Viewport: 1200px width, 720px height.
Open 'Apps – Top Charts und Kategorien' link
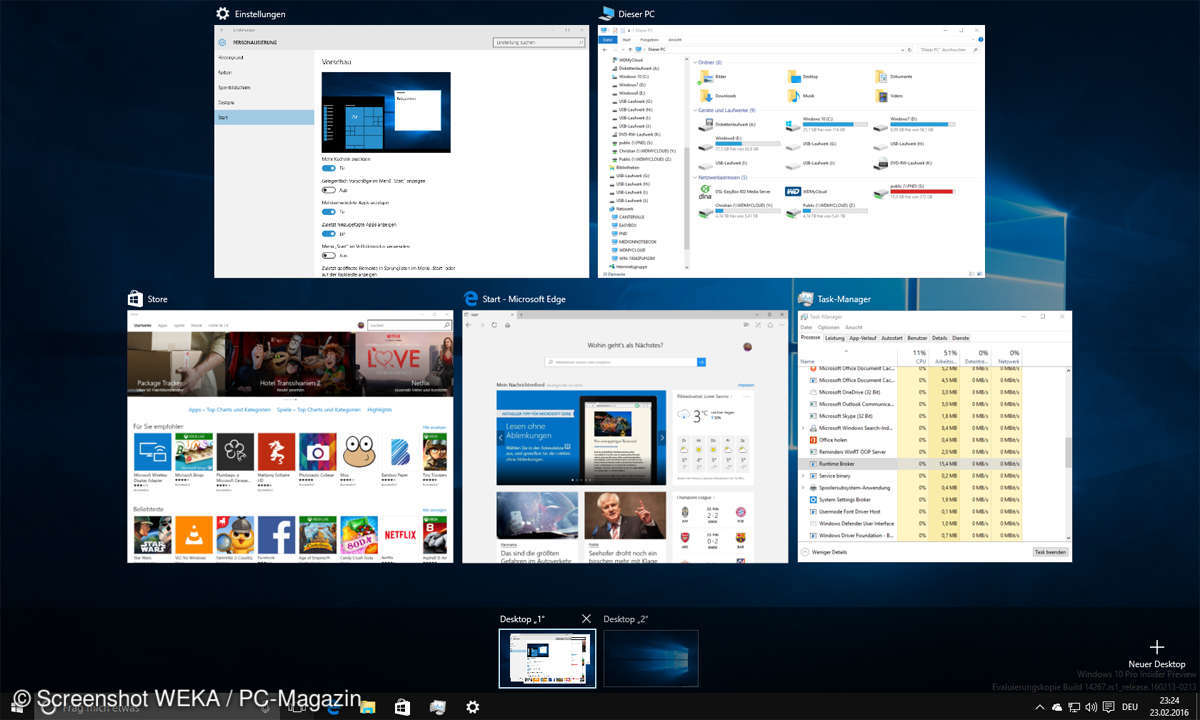click(x=229, y=409)
